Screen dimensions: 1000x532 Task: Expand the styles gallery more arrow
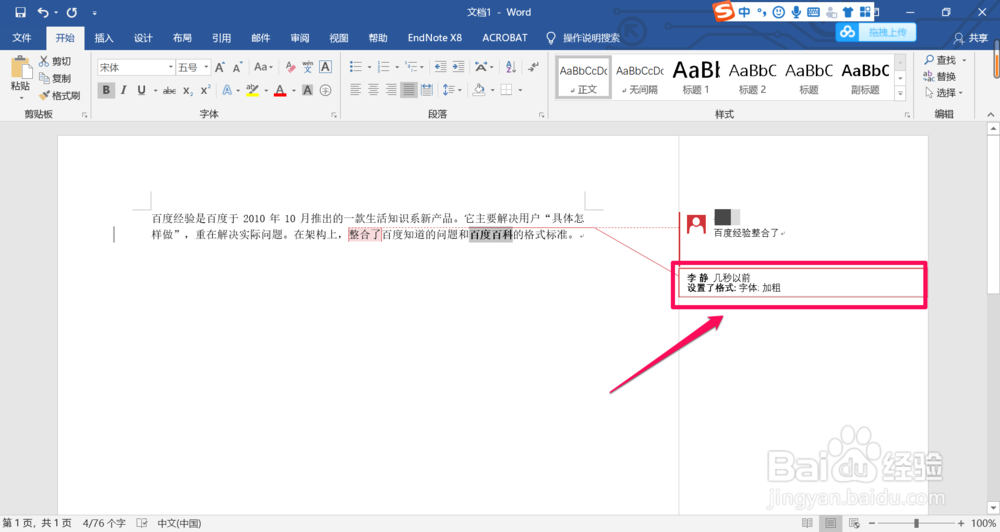[901, 93]
